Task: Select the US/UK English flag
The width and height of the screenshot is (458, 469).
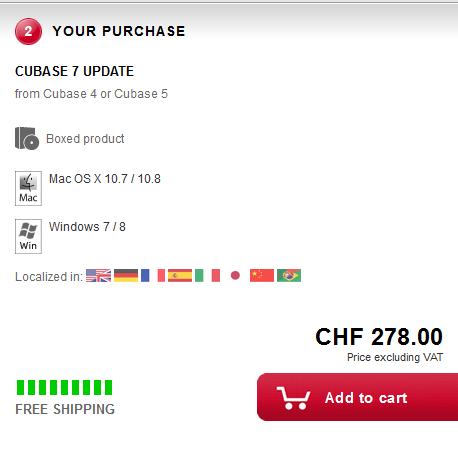Action: tap(98, 276)
